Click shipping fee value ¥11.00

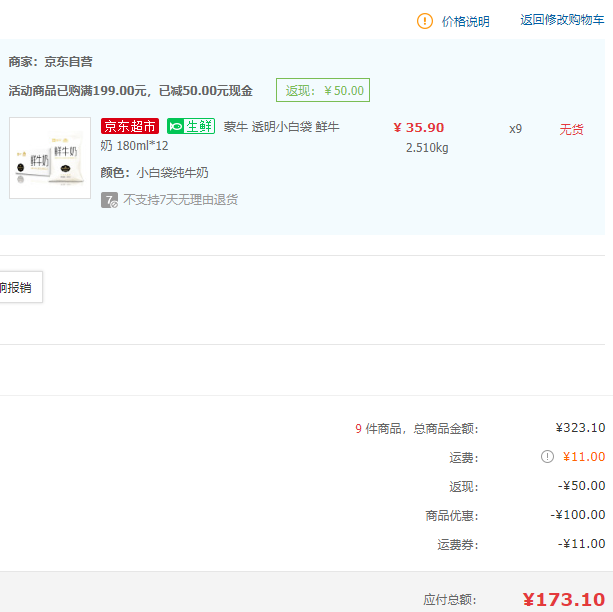[584, 457]
